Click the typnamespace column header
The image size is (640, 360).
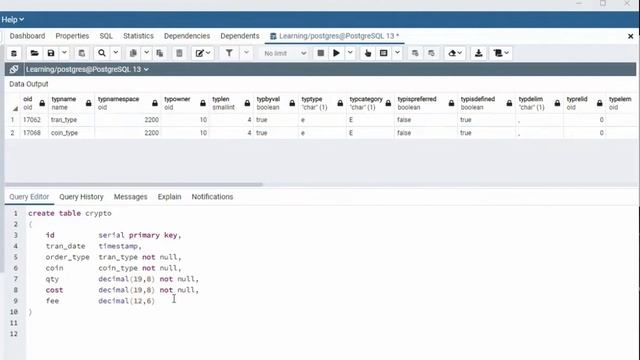(x=128, y=103)
